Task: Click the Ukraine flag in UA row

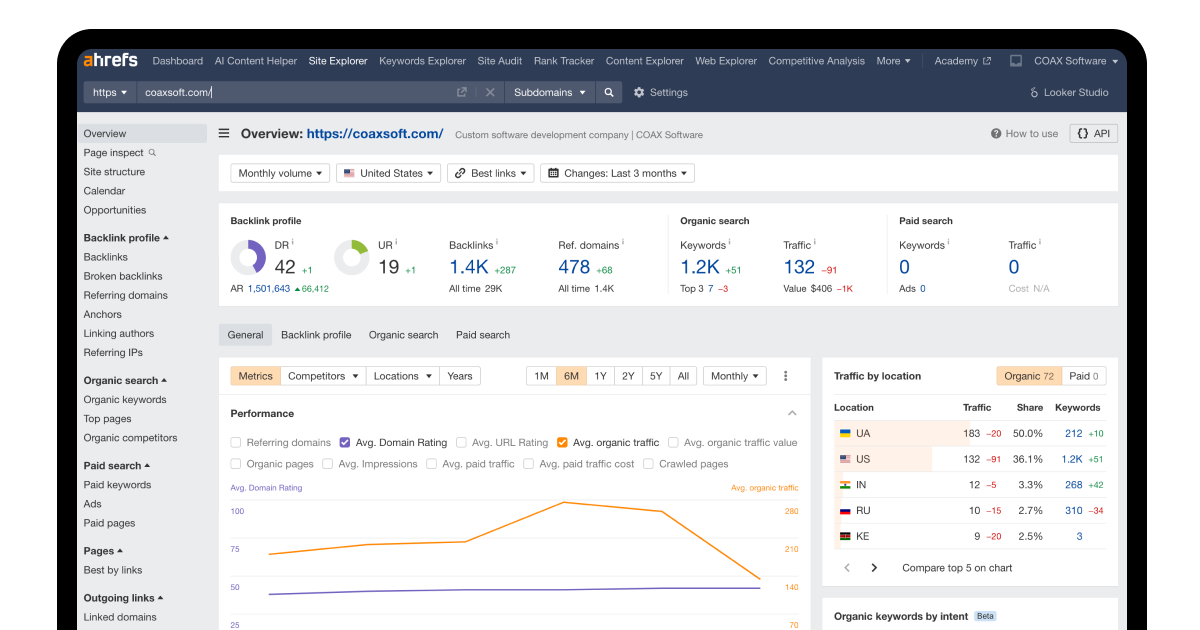Action: pos(845,433)
